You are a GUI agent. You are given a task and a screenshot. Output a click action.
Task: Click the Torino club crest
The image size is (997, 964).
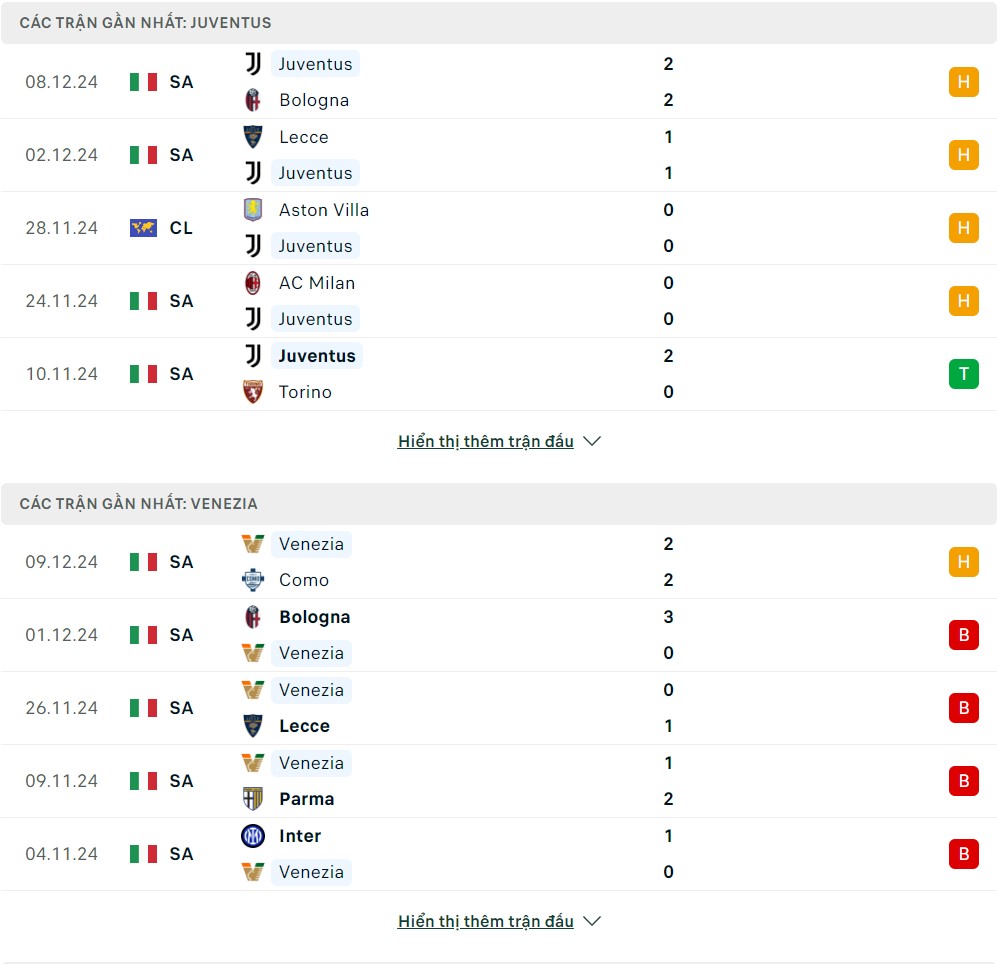[253, 392]
